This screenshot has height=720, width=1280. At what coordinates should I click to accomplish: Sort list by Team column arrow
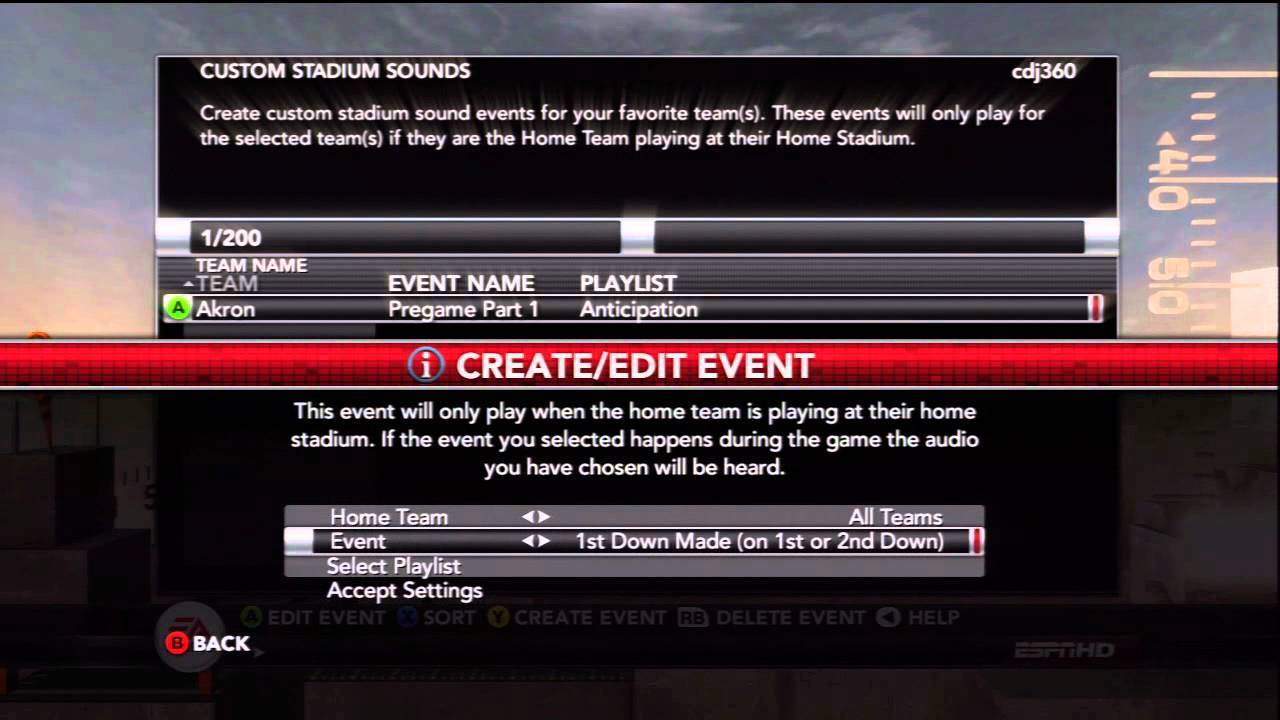pyautogui.click(x=189, y=285)
